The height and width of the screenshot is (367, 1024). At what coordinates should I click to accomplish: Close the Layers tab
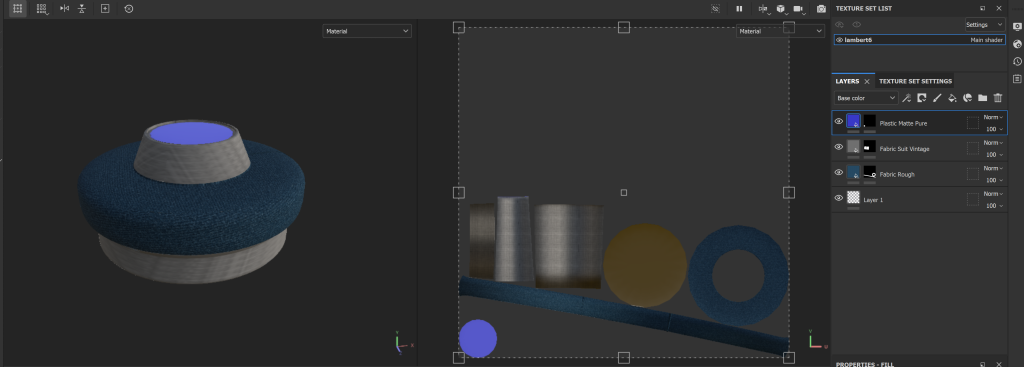[x=867, y=82]
